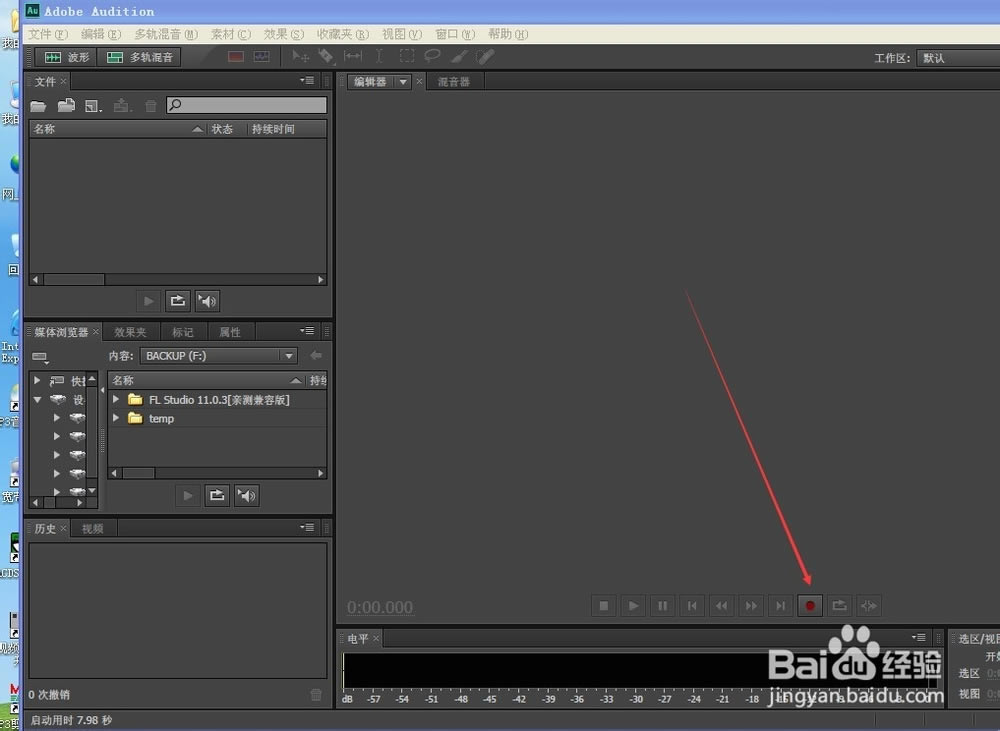Open the BACKUP (F:) content drive dropdown

(x=288, y=355)
